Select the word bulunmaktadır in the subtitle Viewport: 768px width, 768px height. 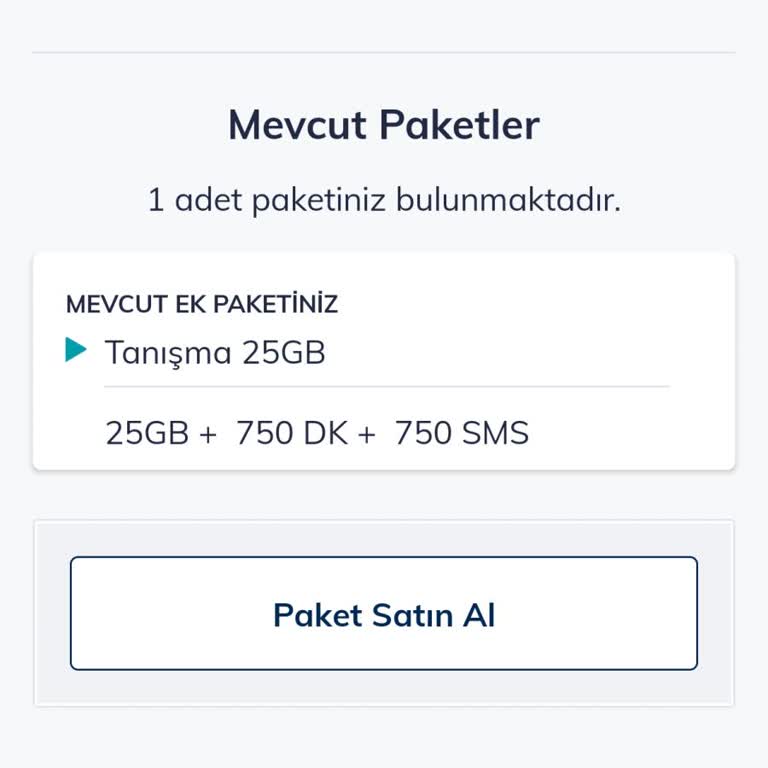[508, 200]
